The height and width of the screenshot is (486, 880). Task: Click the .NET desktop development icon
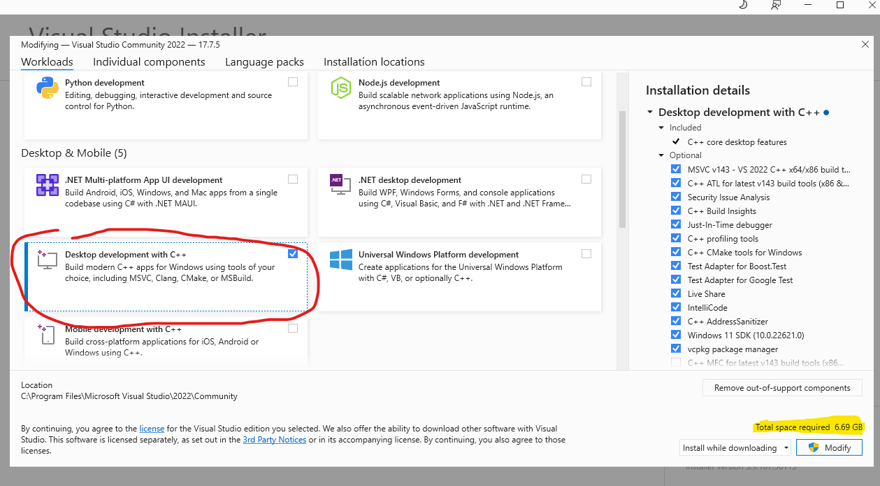tap(341, 185)
